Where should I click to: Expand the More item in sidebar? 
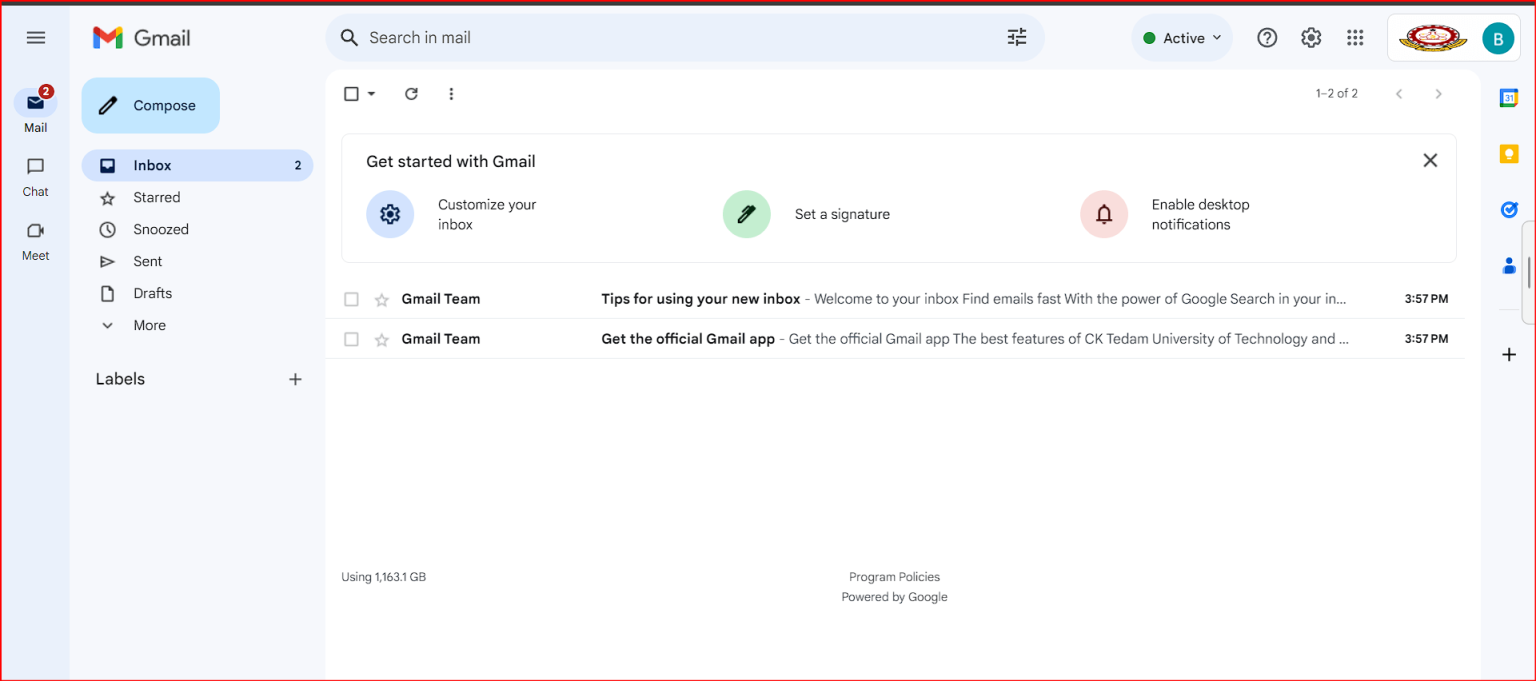tap(149, 325)
